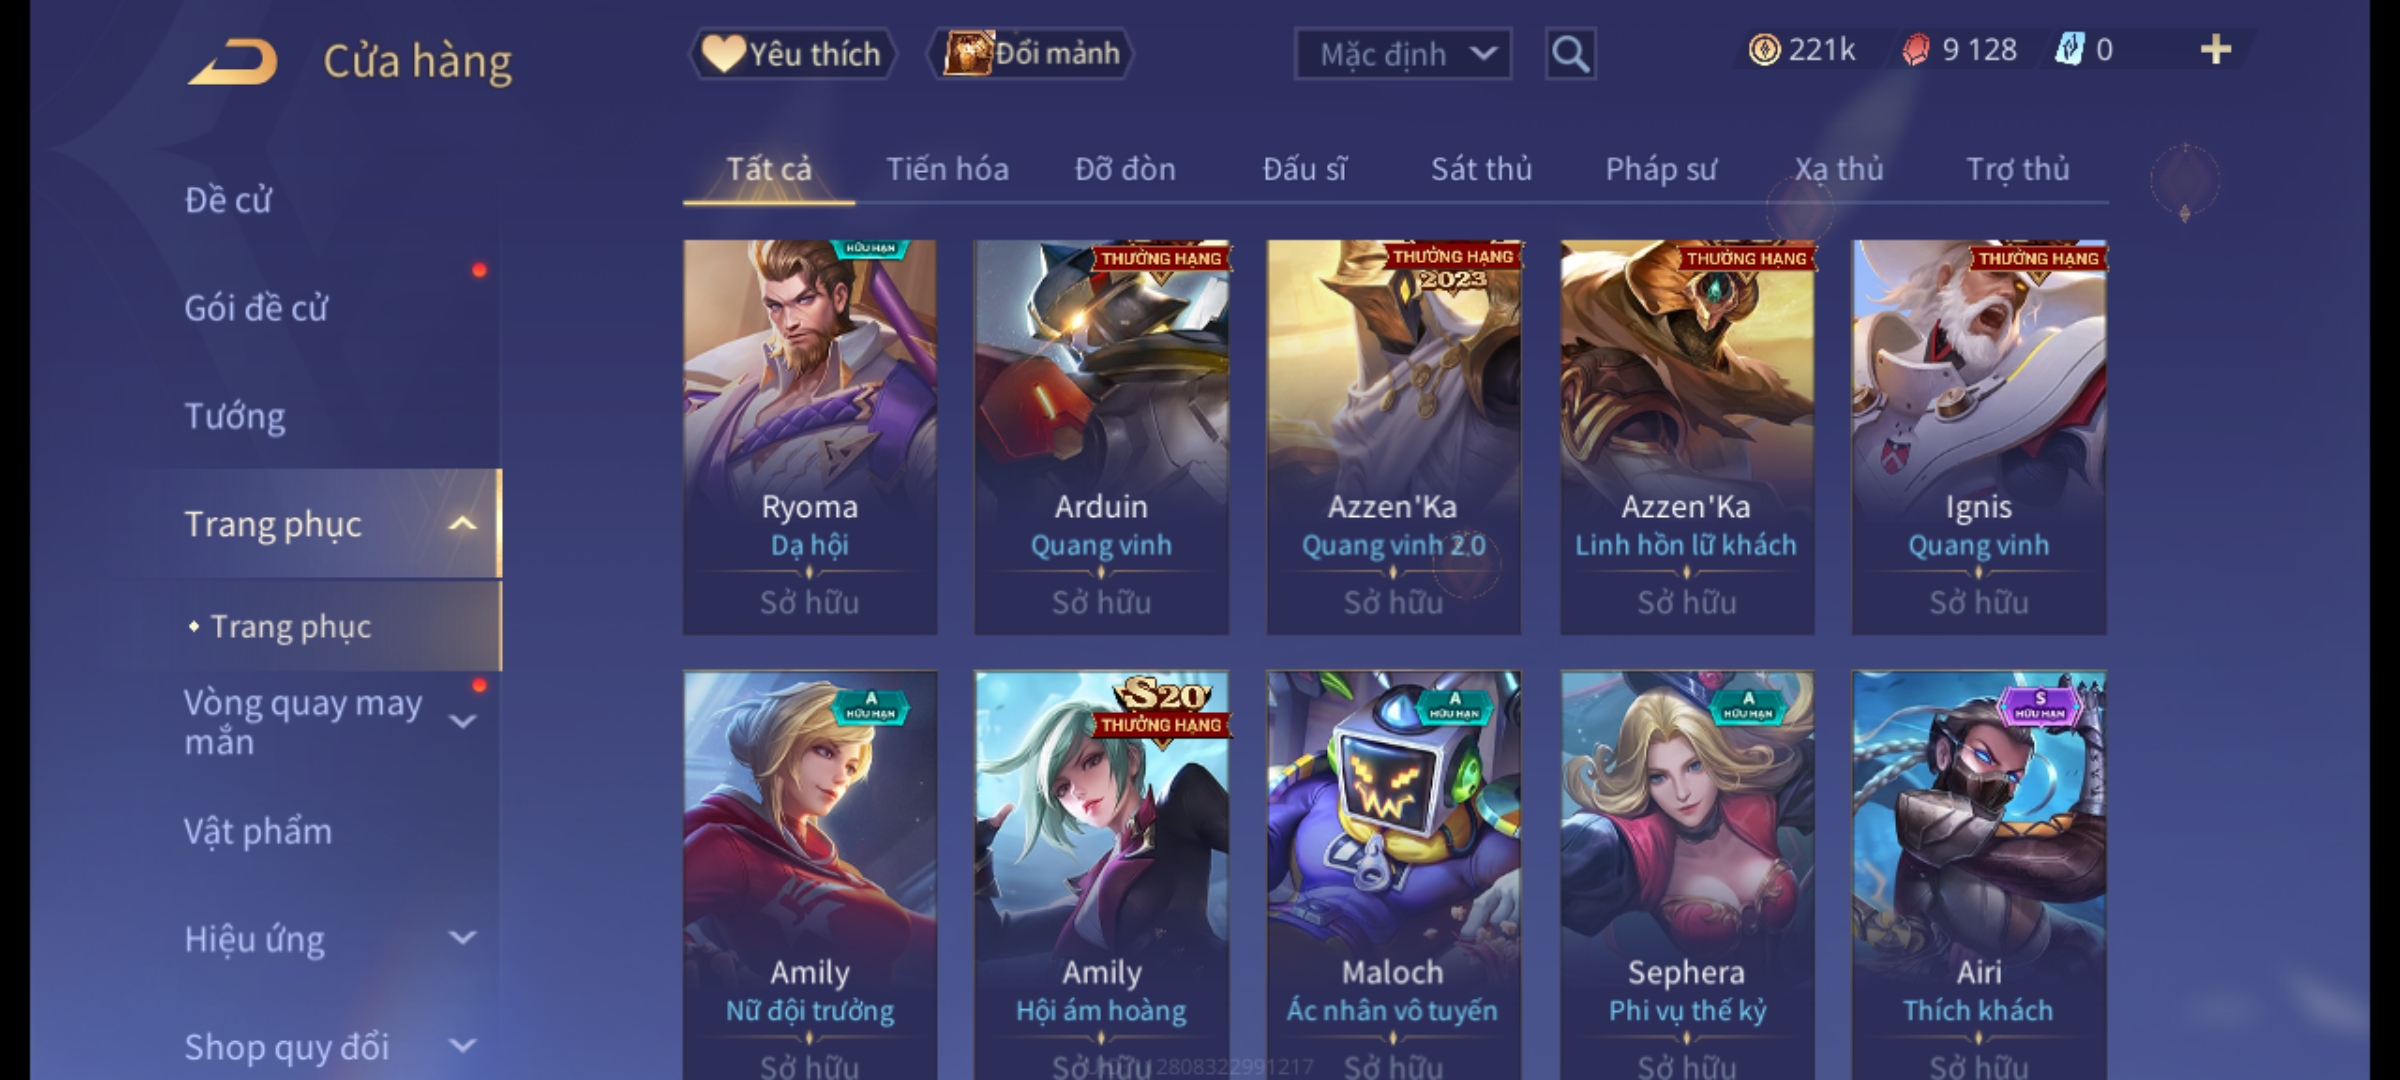Screen dimensions: 2400x1080
Task: Expand the Vòng quay may mắn section
Action: pyautogui.click(x=462, y=722)
